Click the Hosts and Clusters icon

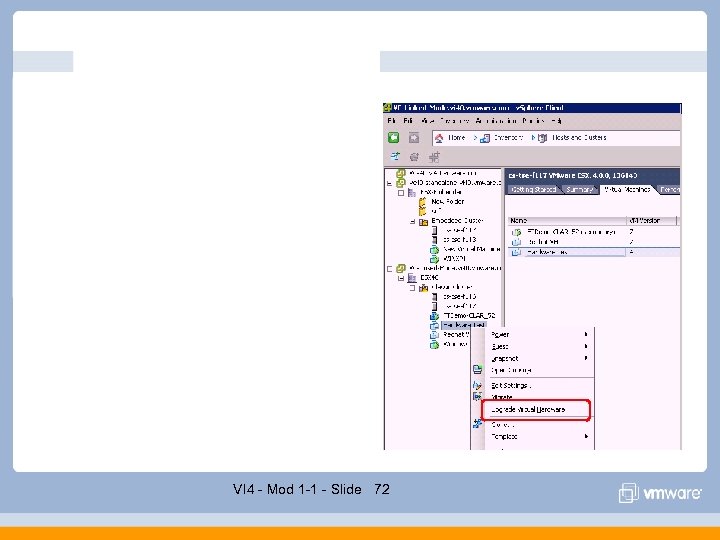click(542, 138)
